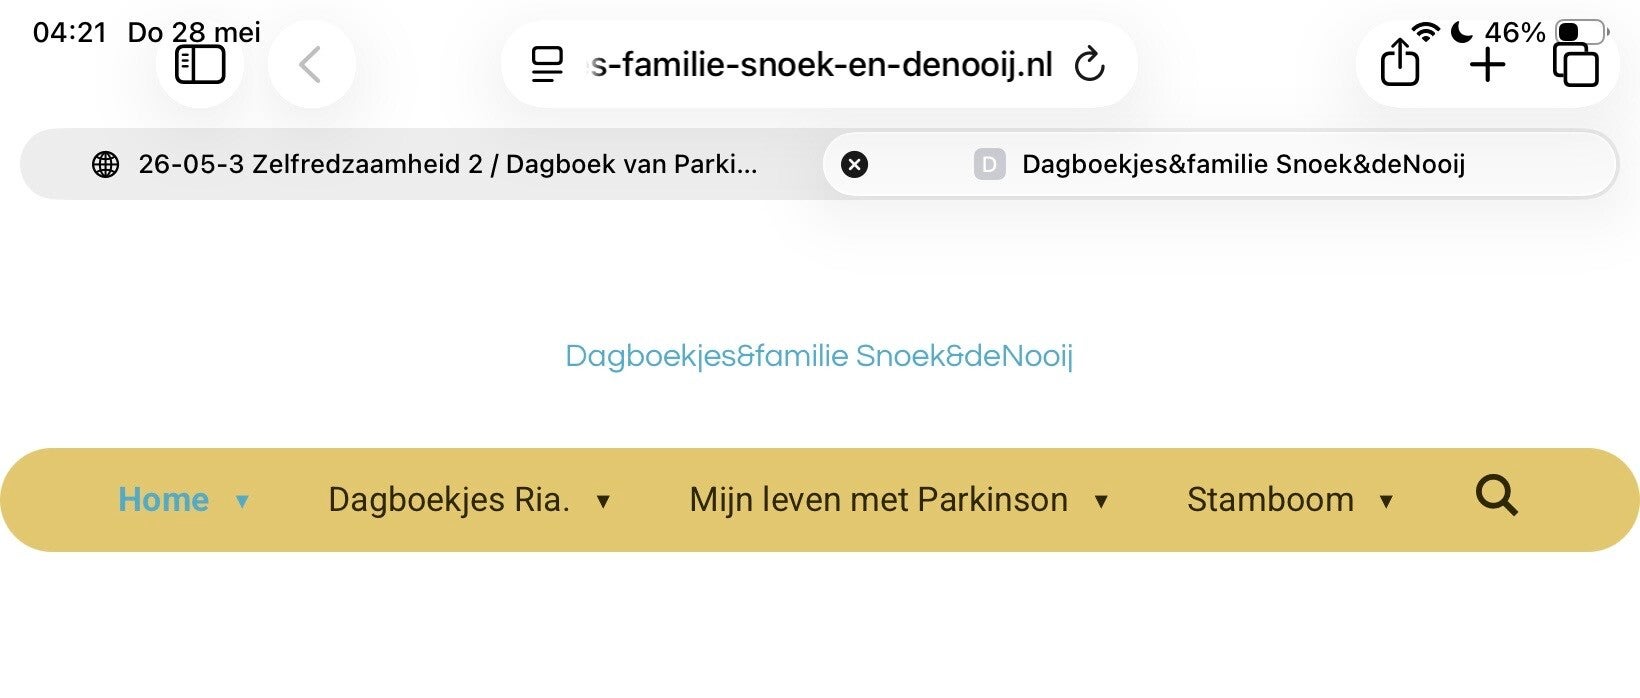
Task: Open the page reader menu icon
Action: (547, 65)
